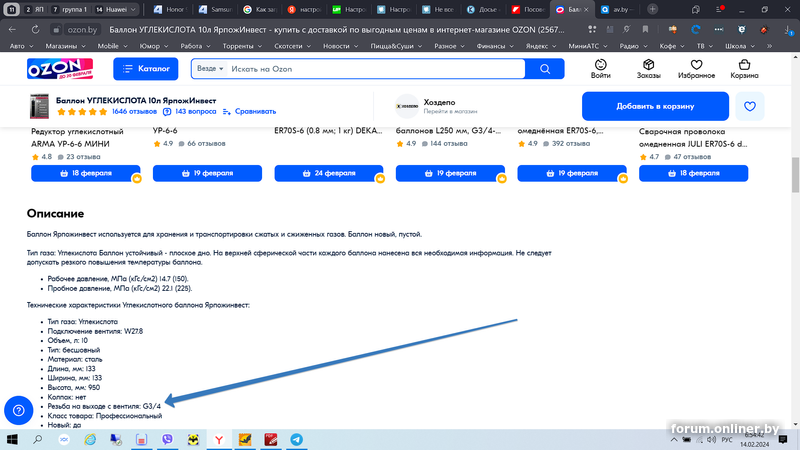Open the 143 вопроса questions link
800x450 pixels.
click(x=190, y=111)
